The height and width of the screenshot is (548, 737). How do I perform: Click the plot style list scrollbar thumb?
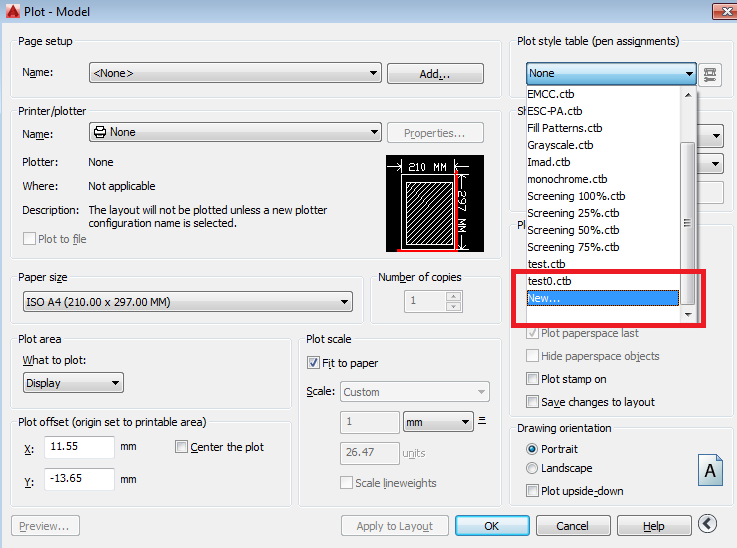pos(688,223)
